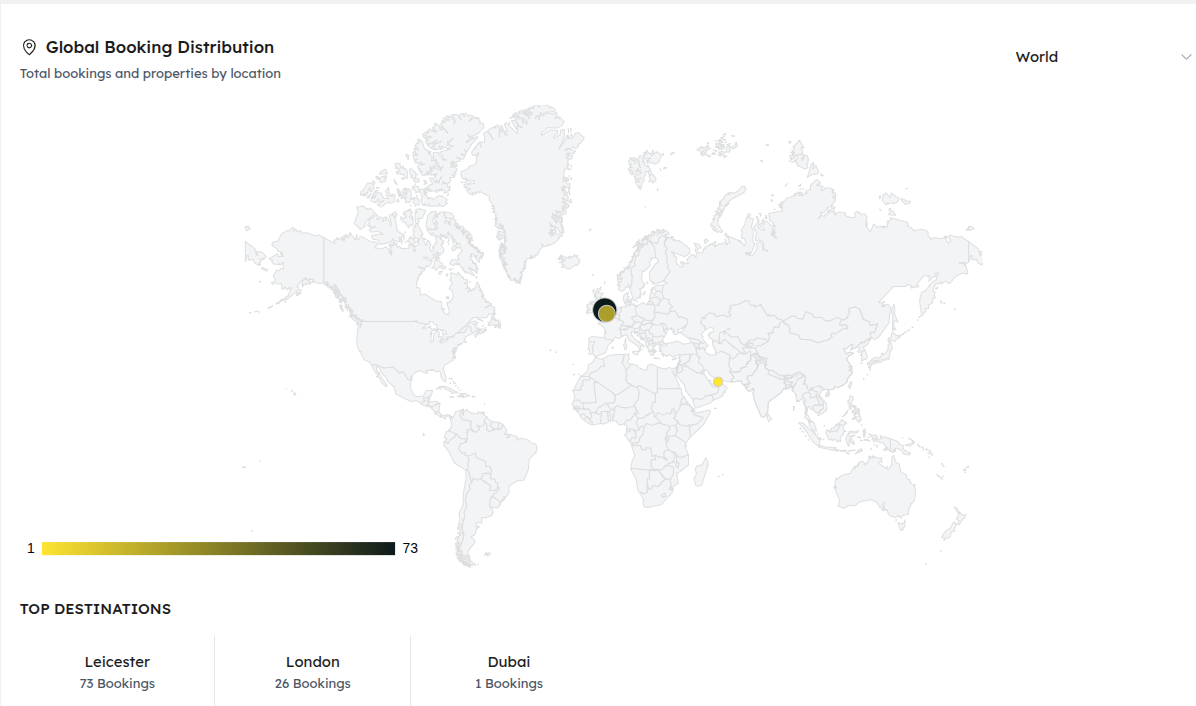The height and width of the screenshot is (706, 1196).
Task: Click the legend maximum value 73
Action: [410, 548]
